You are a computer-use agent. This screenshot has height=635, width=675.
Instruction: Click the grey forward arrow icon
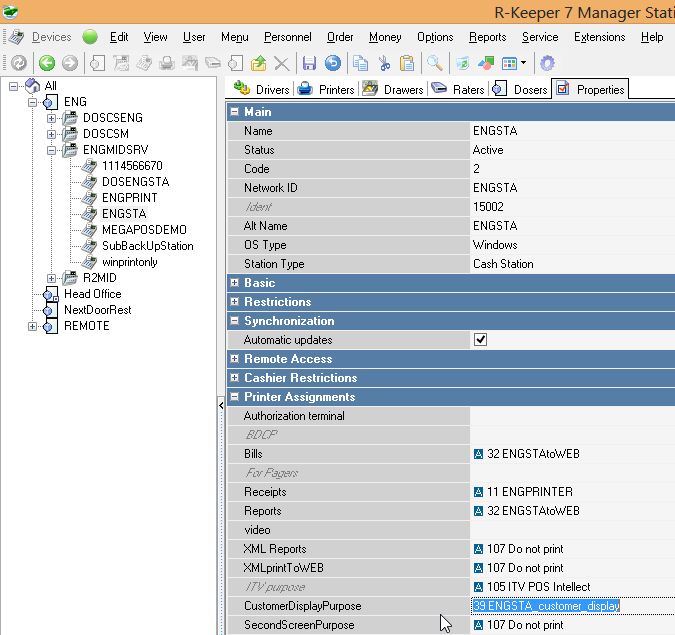(x=70, y=63)
